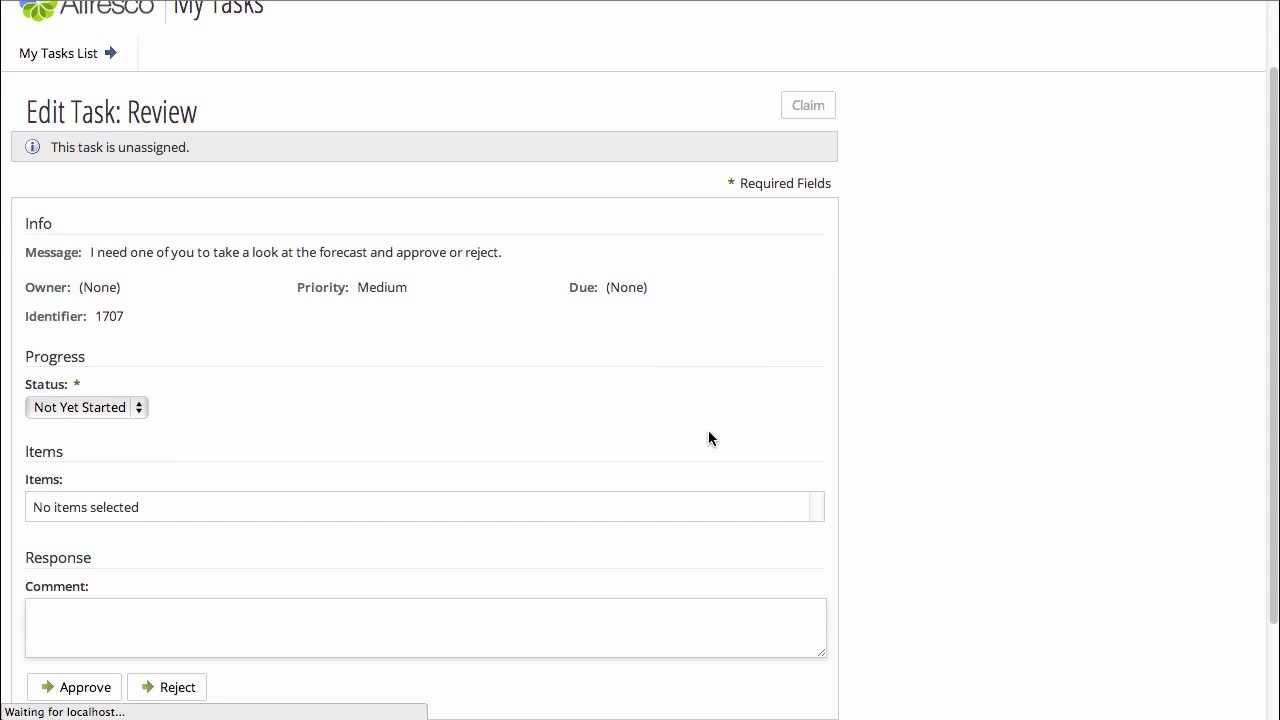Focus the Comment text area
The width and height of the screenshot is (1280, 720).
(425, 627)
